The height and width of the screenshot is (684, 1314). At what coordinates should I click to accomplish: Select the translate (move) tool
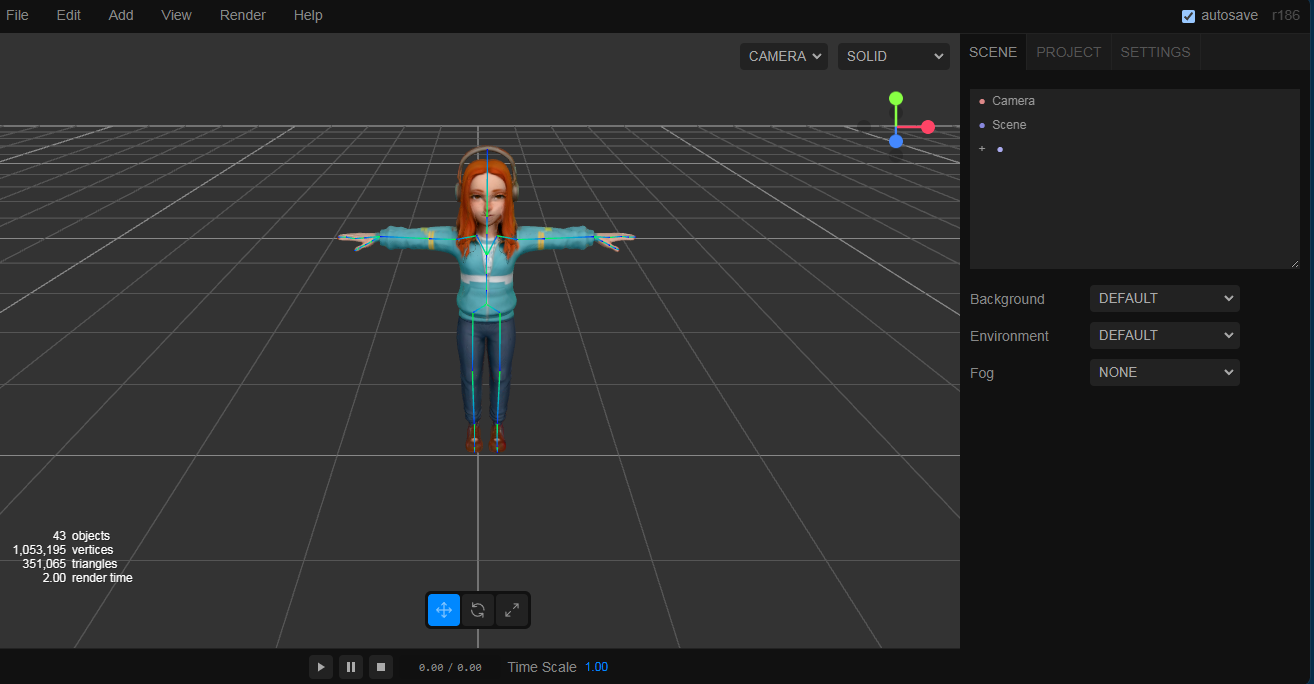pos(444,610)
